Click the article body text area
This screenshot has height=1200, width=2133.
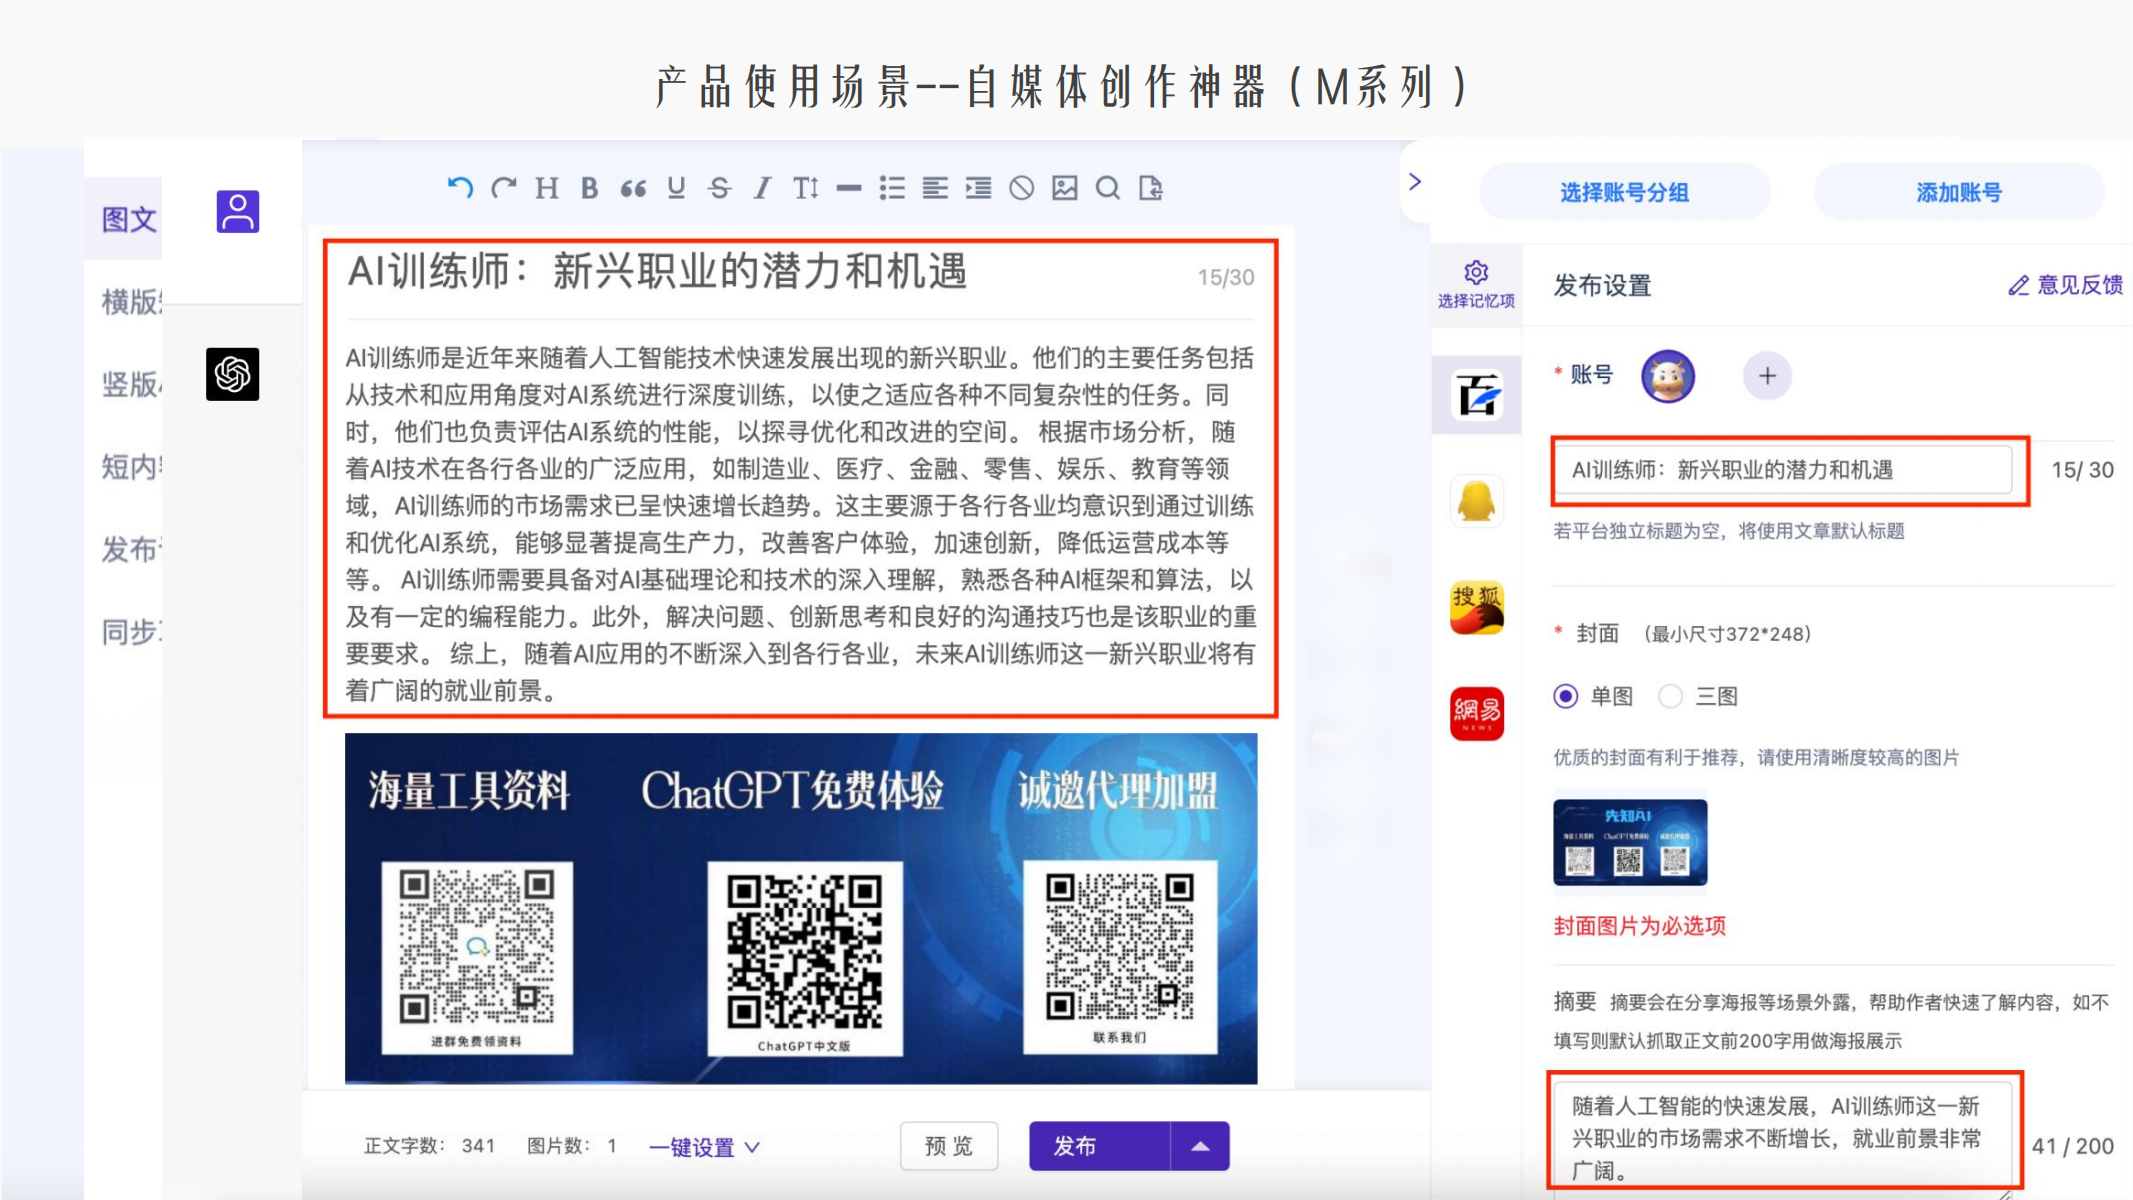click(x=800, y=524)
